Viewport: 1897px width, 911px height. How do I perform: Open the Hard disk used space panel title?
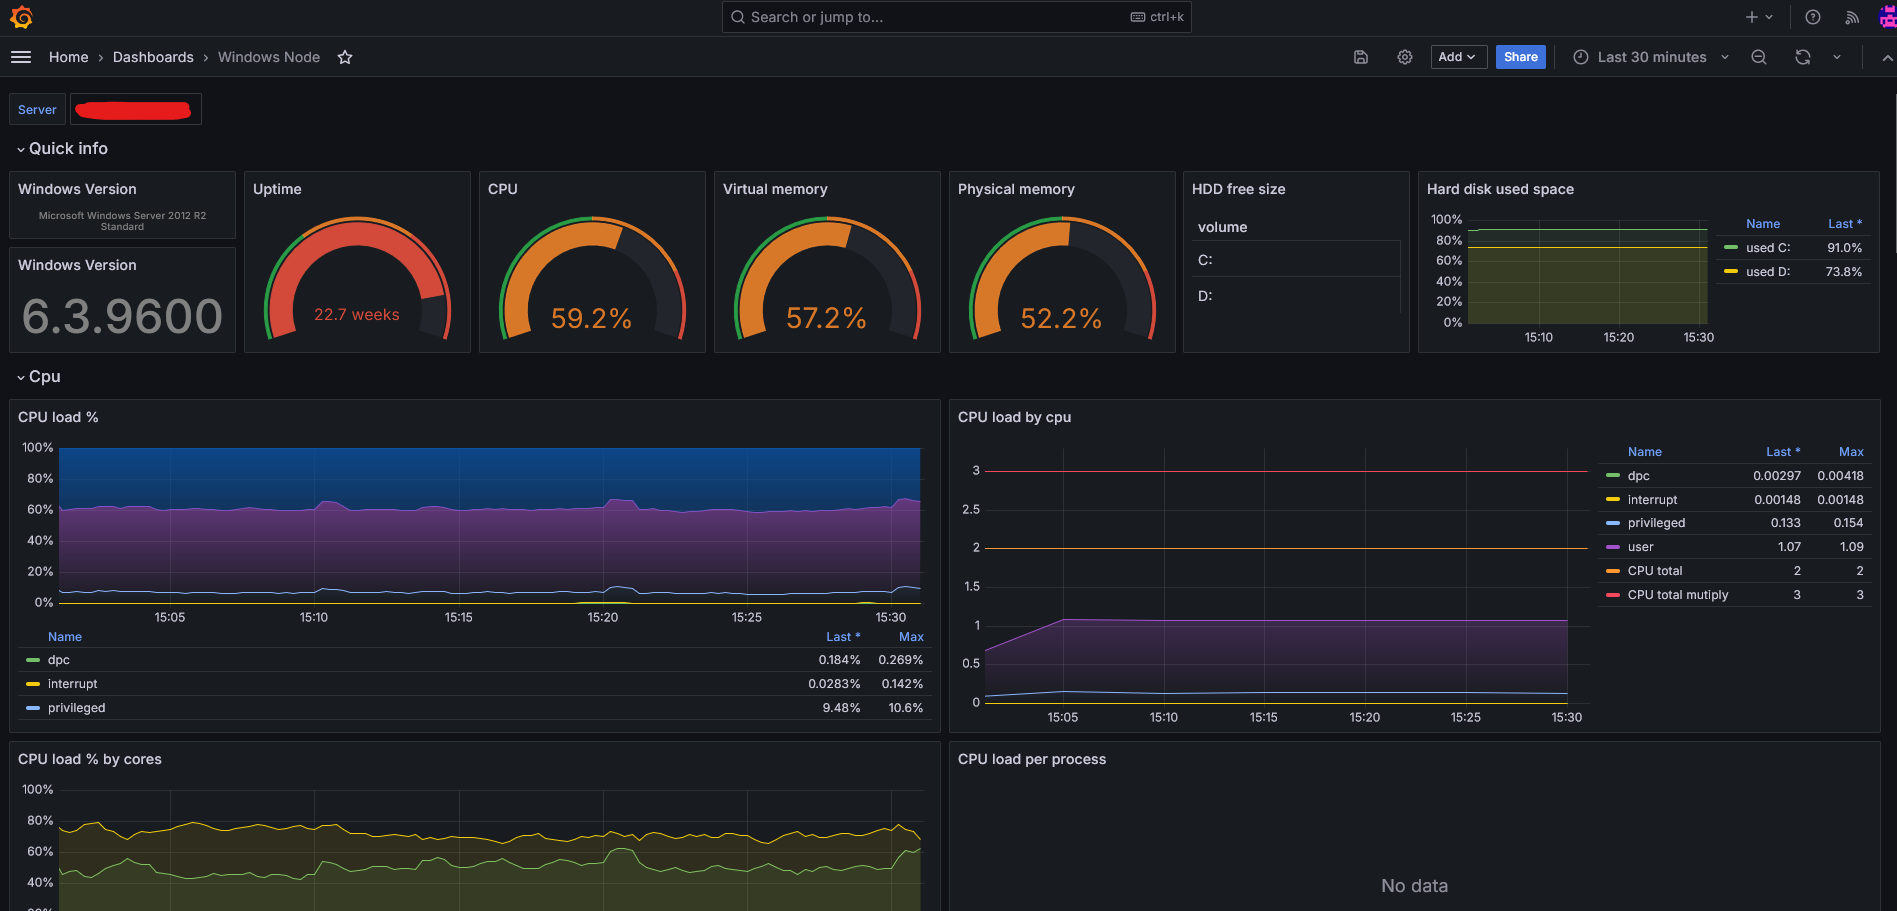coord(1500,189)
